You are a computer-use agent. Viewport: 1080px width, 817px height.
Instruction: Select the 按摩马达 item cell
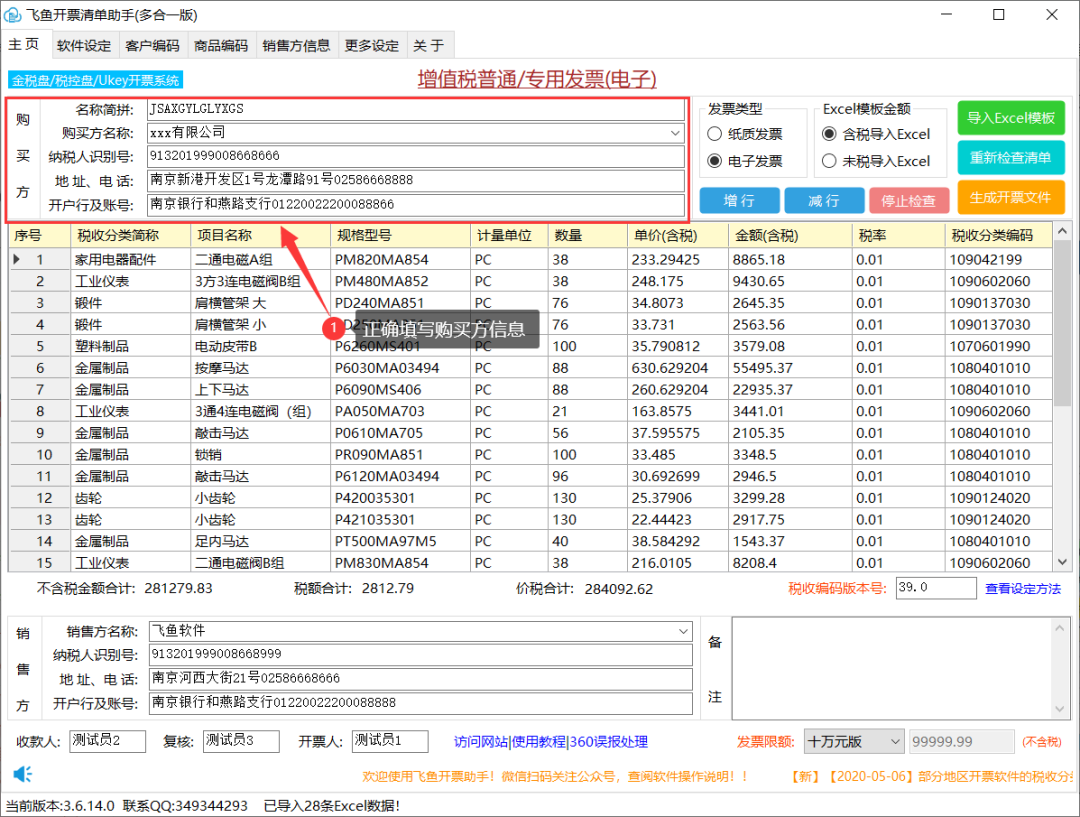[260, 368]
